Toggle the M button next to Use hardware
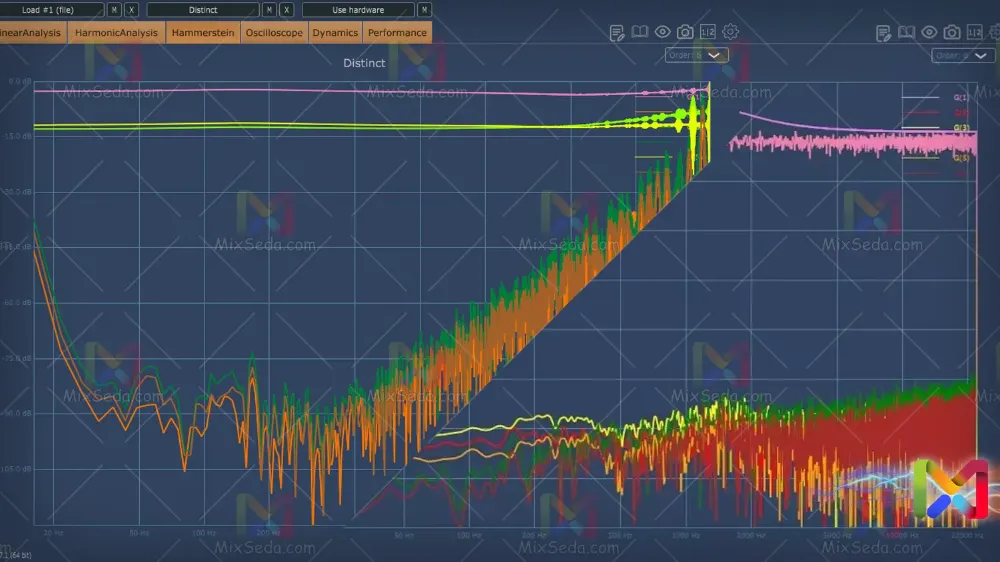This screenshot has height=562, width=1000. pos(425,10)
